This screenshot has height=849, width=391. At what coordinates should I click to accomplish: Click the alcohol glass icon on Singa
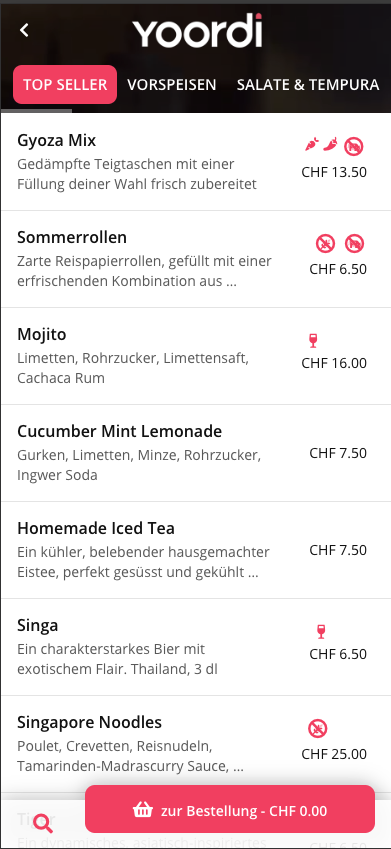(x=321, y=631)
